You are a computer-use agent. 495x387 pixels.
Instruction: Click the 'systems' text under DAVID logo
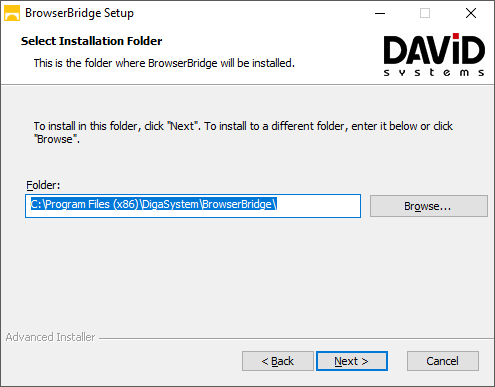coord(434,72)
